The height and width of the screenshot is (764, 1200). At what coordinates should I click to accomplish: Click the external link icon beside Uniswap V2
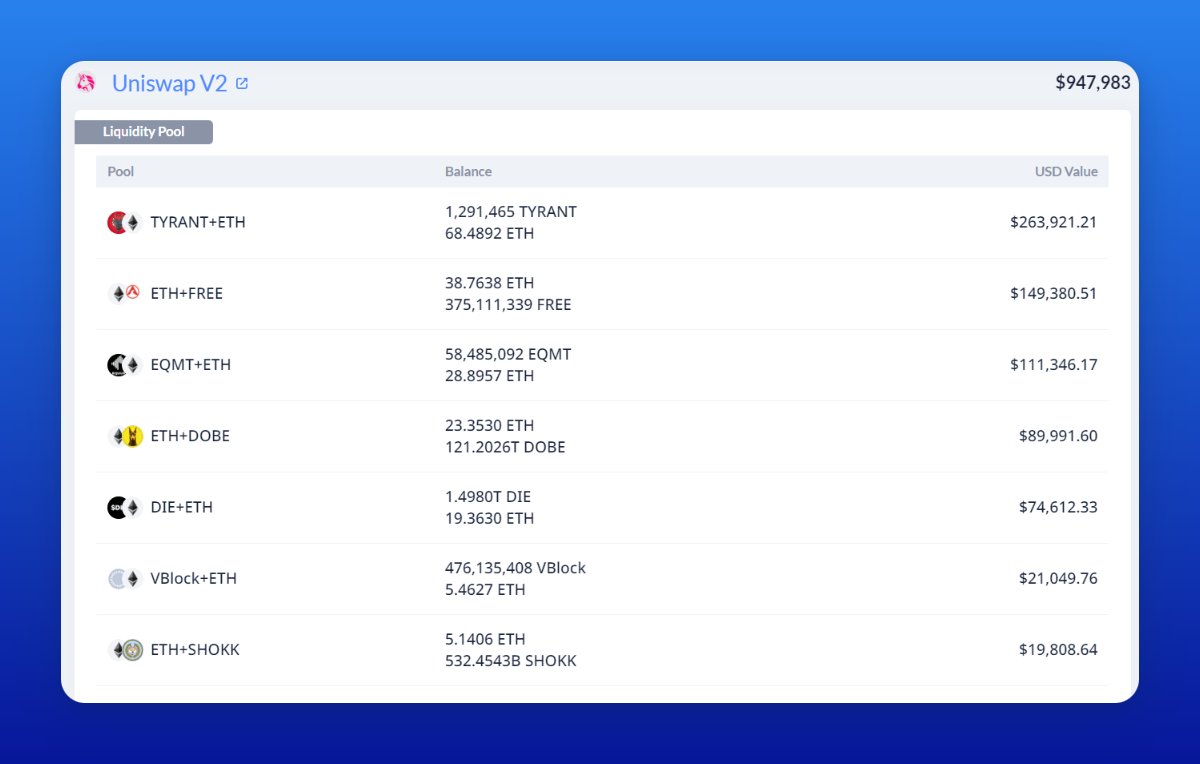pyautogui.click(x=242, y=84)
